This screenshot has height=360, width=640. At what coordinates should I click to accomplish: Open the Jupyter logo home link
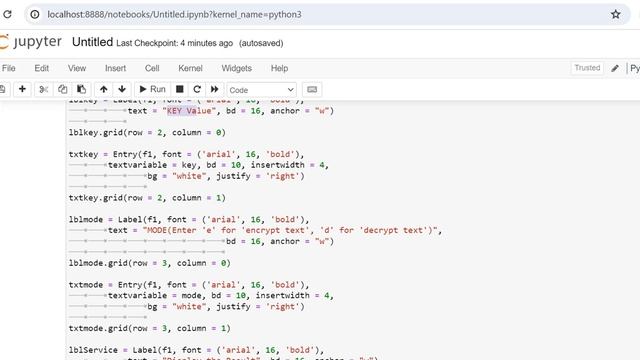(31, 42)
